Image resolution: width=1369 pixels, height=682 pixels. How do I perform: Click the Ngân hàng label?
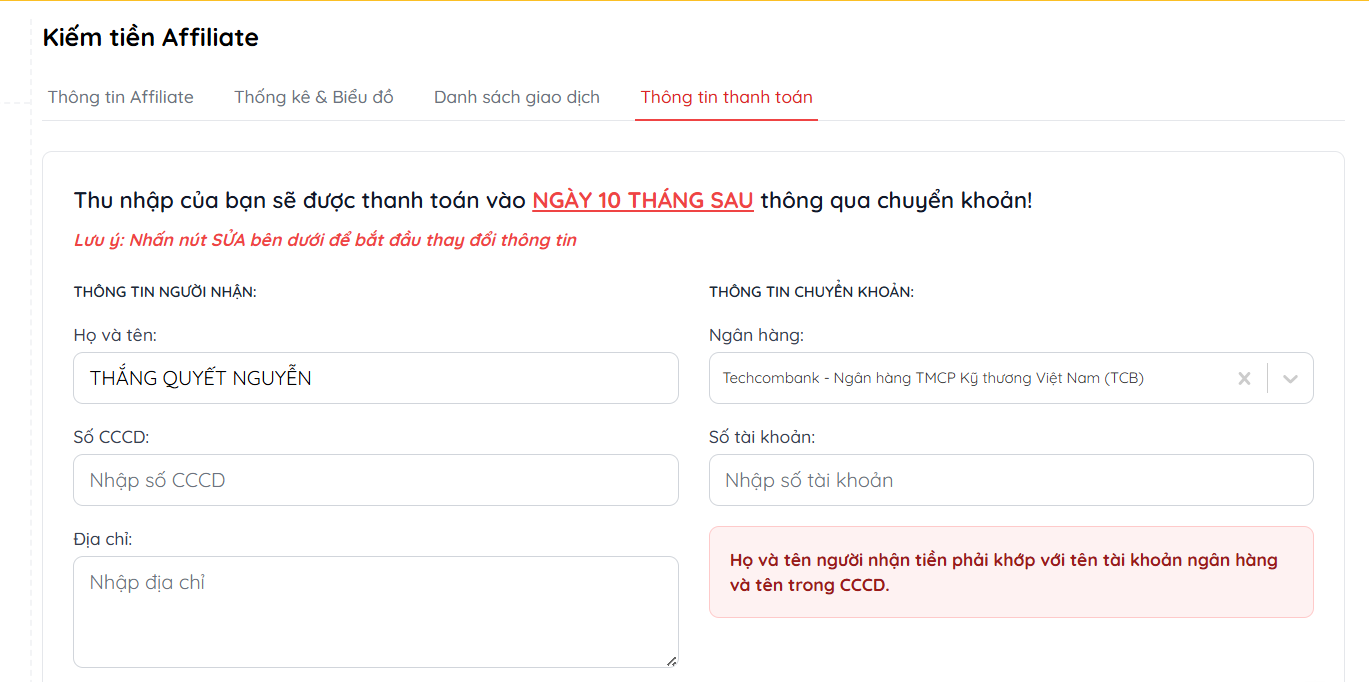pos(756,335)
